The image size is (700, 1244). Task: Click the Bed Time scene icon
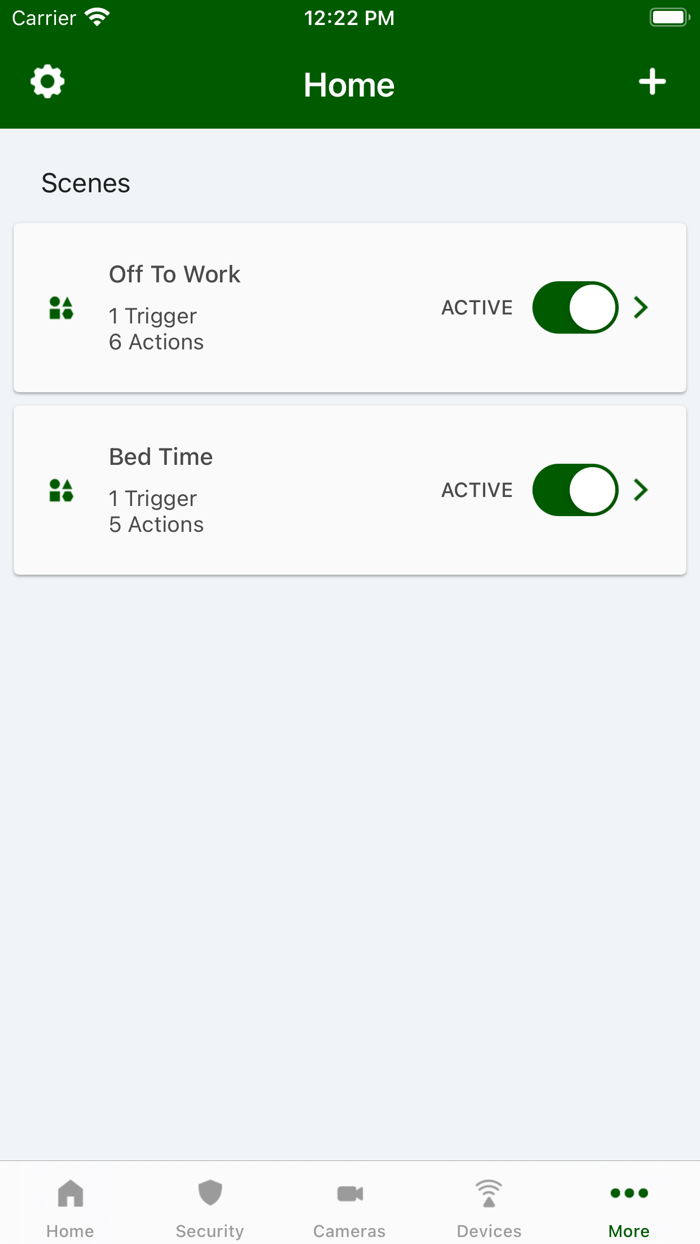[61, 490]
